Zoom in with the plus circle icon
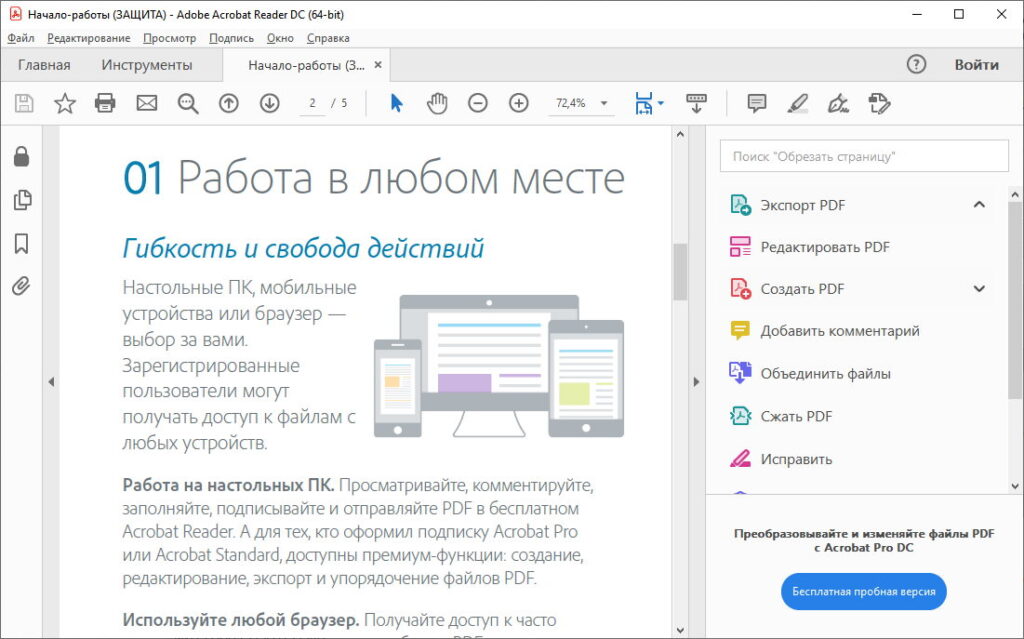 519,103
